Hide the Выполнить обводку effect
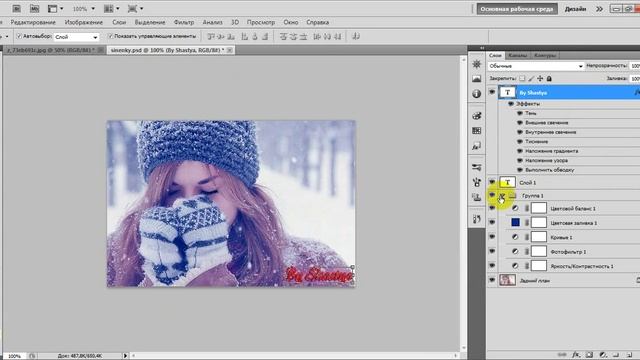Image resolution: width=640 pixels, height=360 pixels. pyautogui.click(x=520, y=170)
